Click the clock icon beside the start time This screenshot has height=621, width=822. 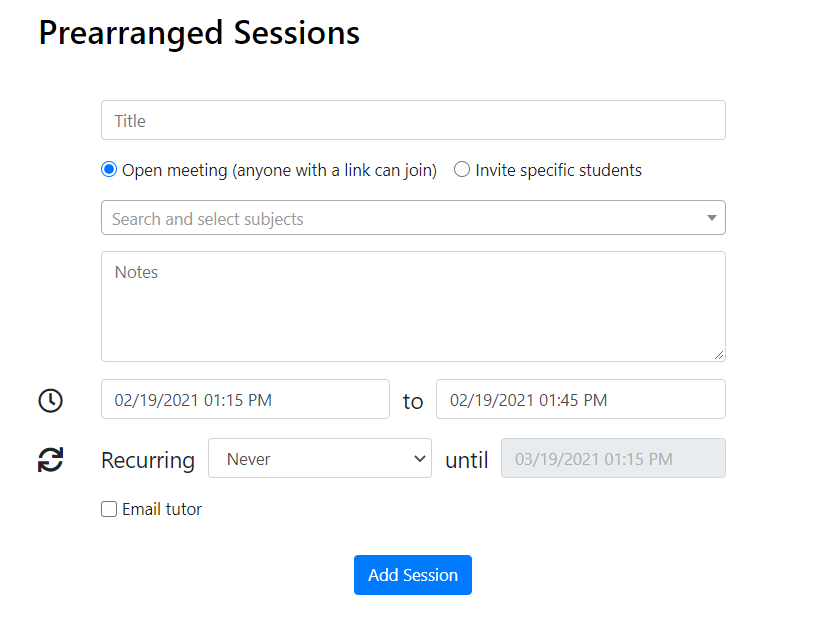pyautogui.click(x=50, y=401)
